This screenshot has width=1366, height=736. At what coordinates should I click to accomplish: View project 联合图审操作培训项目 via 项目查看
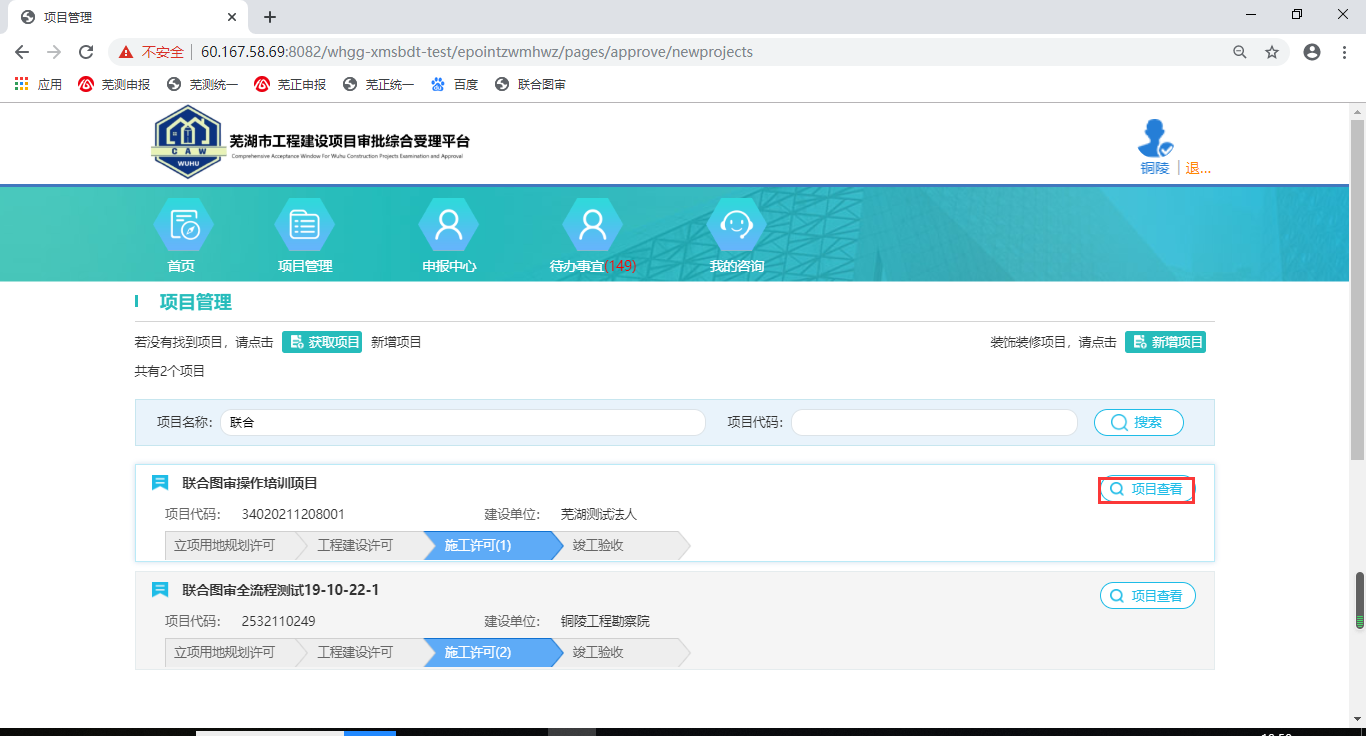pyautogui.click(x=1146, y=490)
